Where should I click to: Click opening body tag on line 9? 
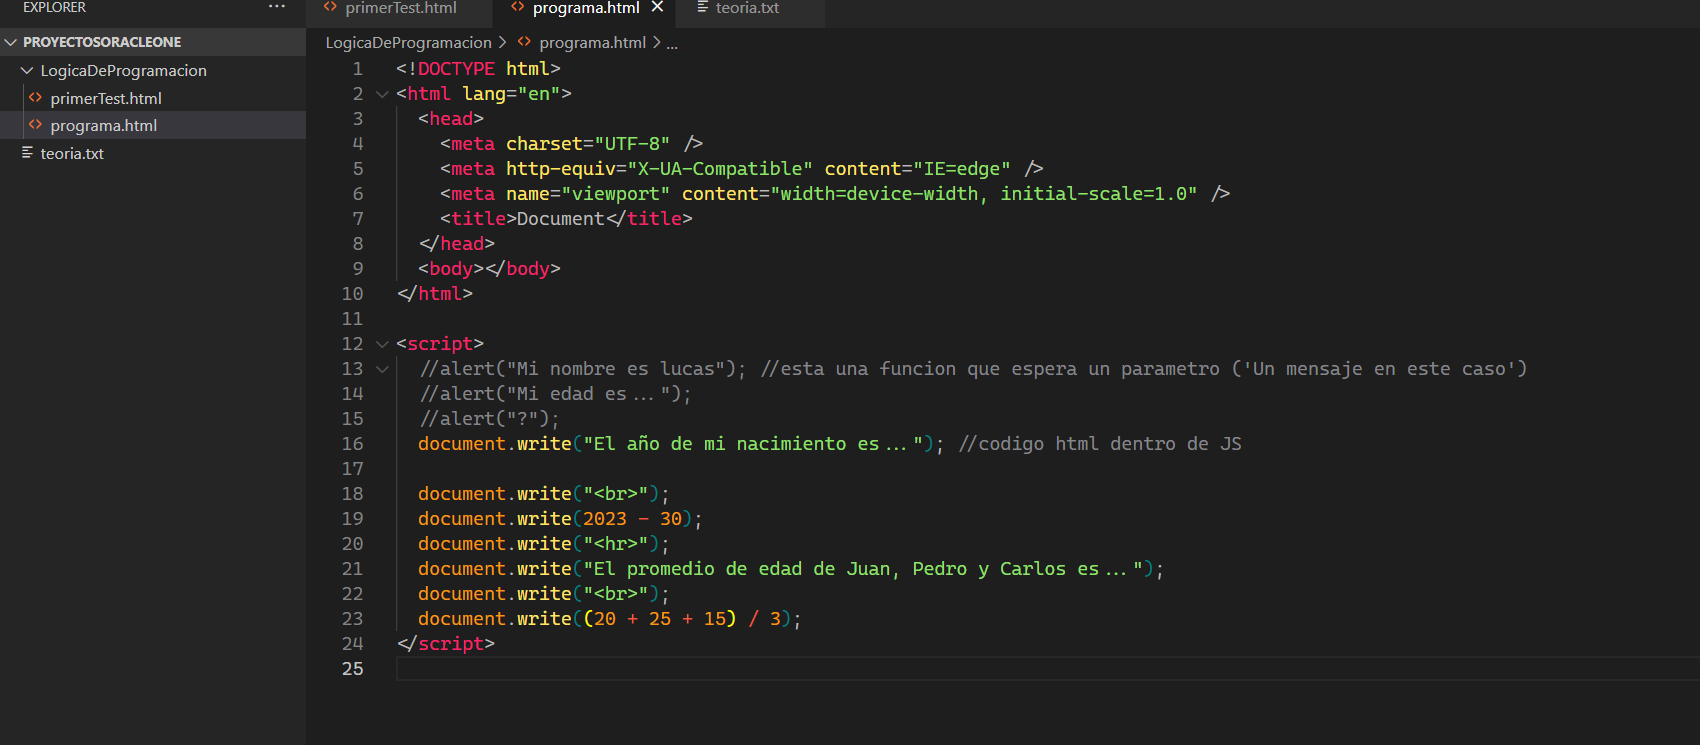click(451, 269)
